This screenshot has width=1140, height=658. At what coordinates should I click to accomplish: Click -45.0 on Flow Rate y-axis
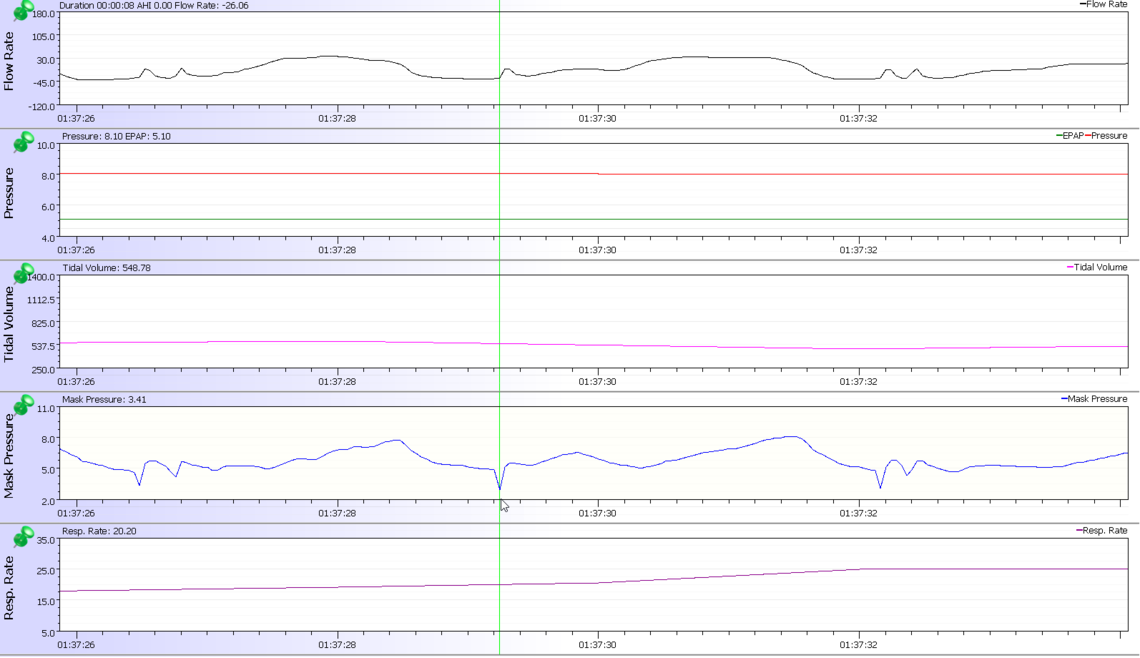44,83
